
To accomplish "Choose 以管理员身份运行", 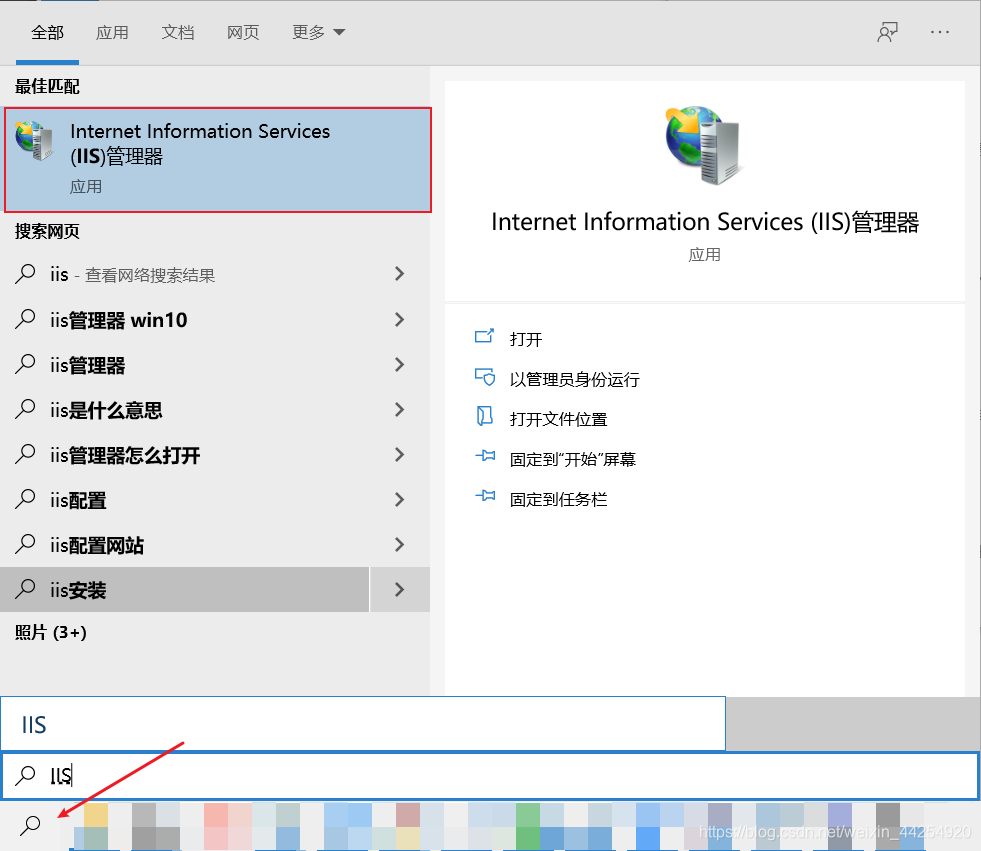I will pos(574,379).
